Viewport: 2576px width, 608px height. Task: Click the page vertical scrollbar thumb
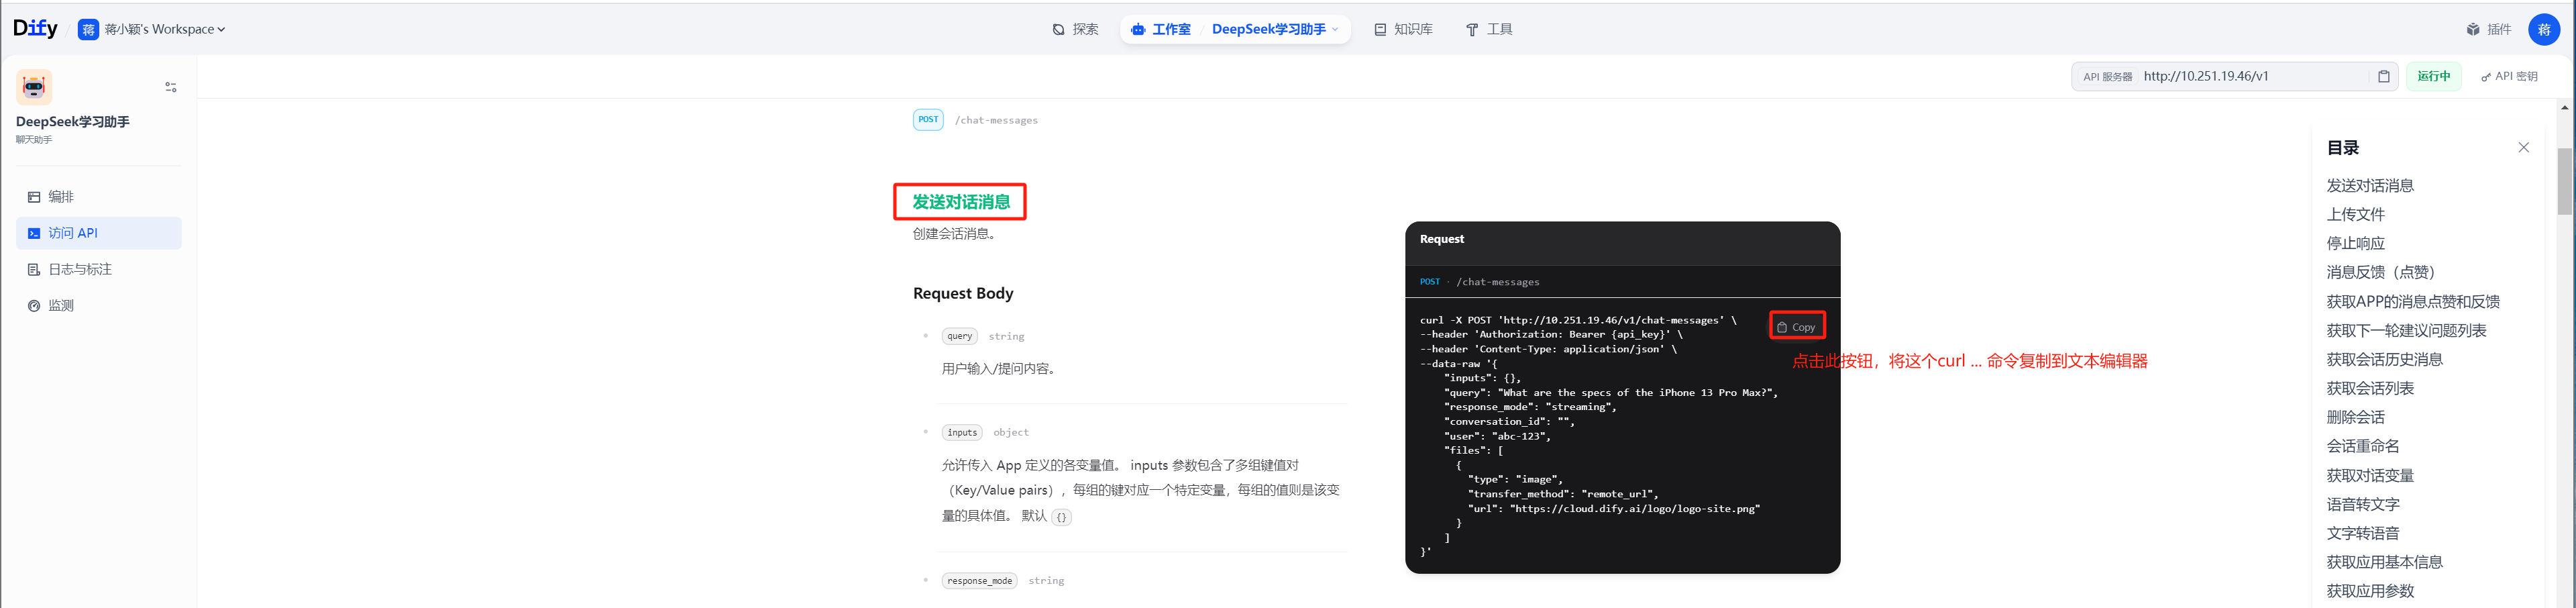point(2565,181)
